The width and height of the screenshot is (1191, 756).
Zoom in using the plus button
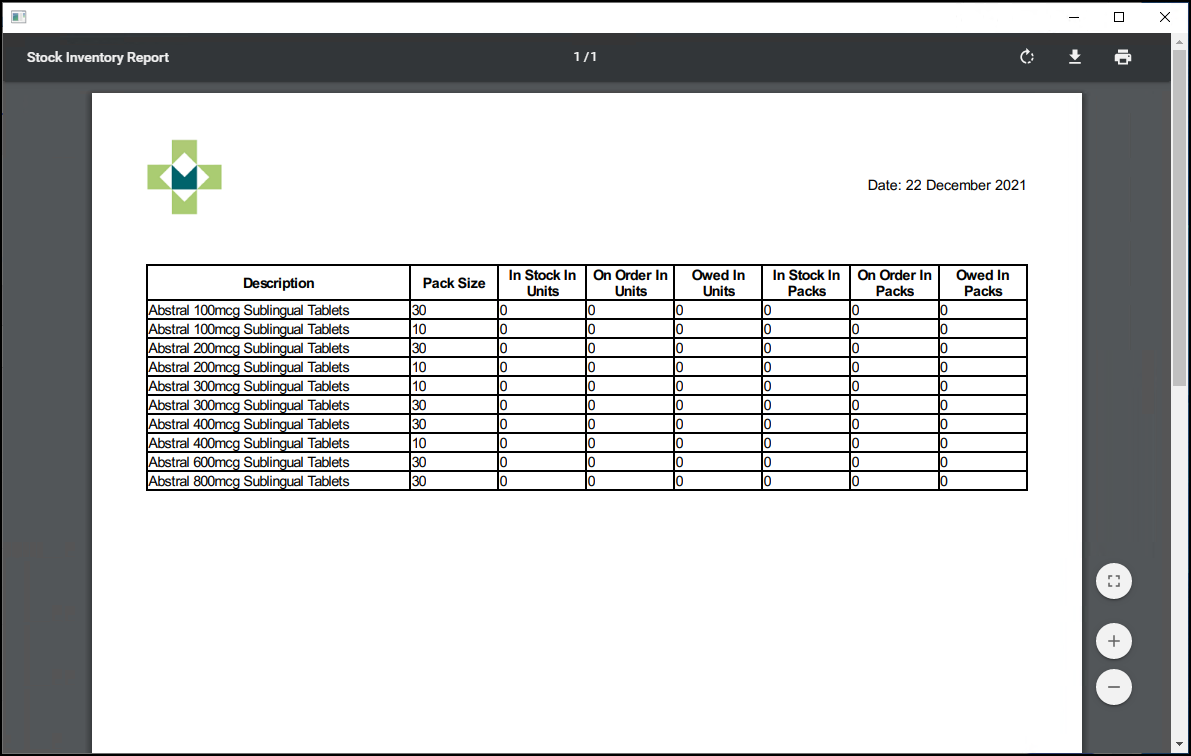[1113, 641]
